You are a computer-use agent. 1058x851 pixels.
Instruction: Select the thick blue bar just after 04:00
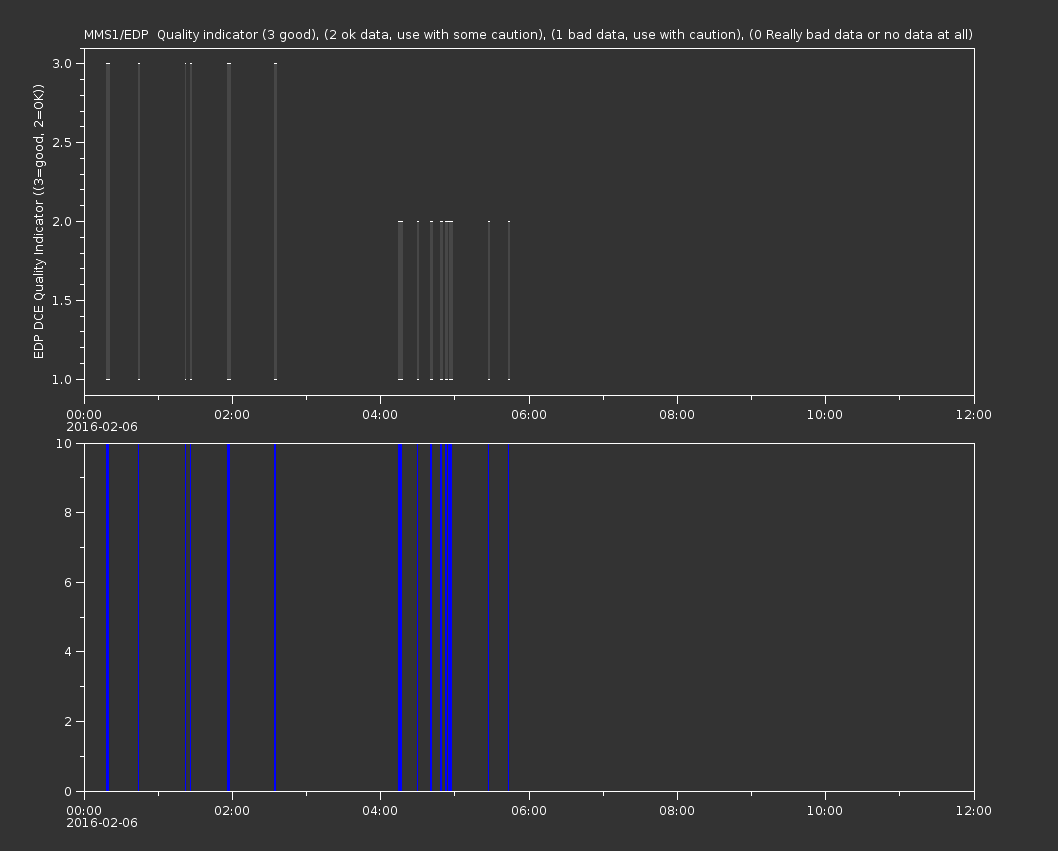pyautogui.click(x=400, y=617)
